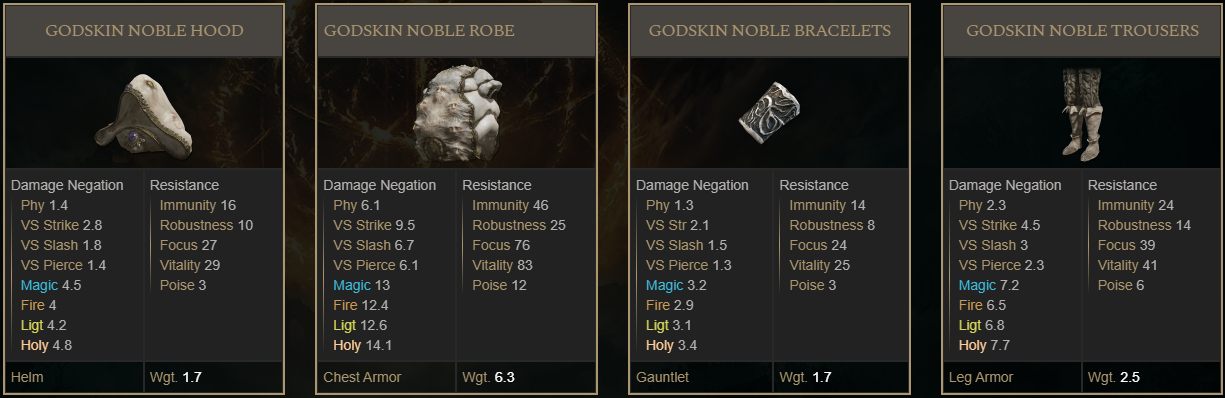Open the Godskin Noble Robe title link

419,31
